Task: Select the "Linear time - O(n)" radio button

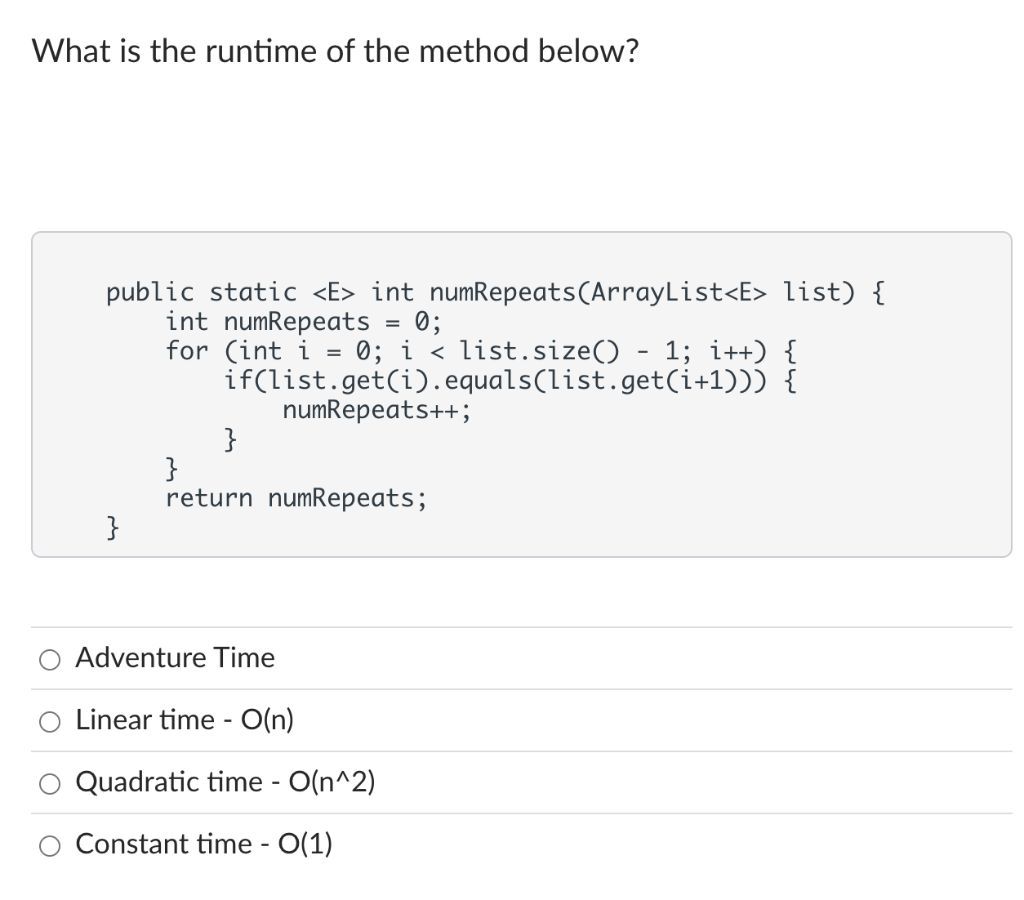Action: [x=48, y=720]
